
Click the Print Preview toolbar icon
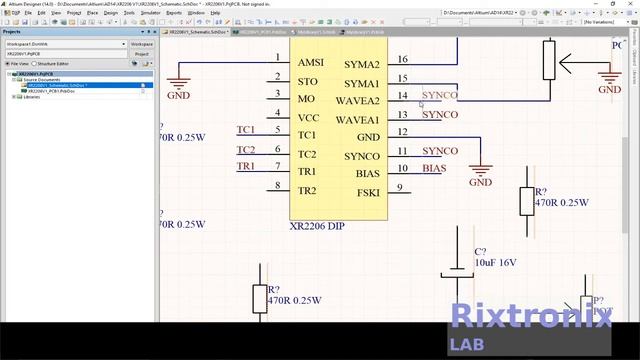pos(44,22)
